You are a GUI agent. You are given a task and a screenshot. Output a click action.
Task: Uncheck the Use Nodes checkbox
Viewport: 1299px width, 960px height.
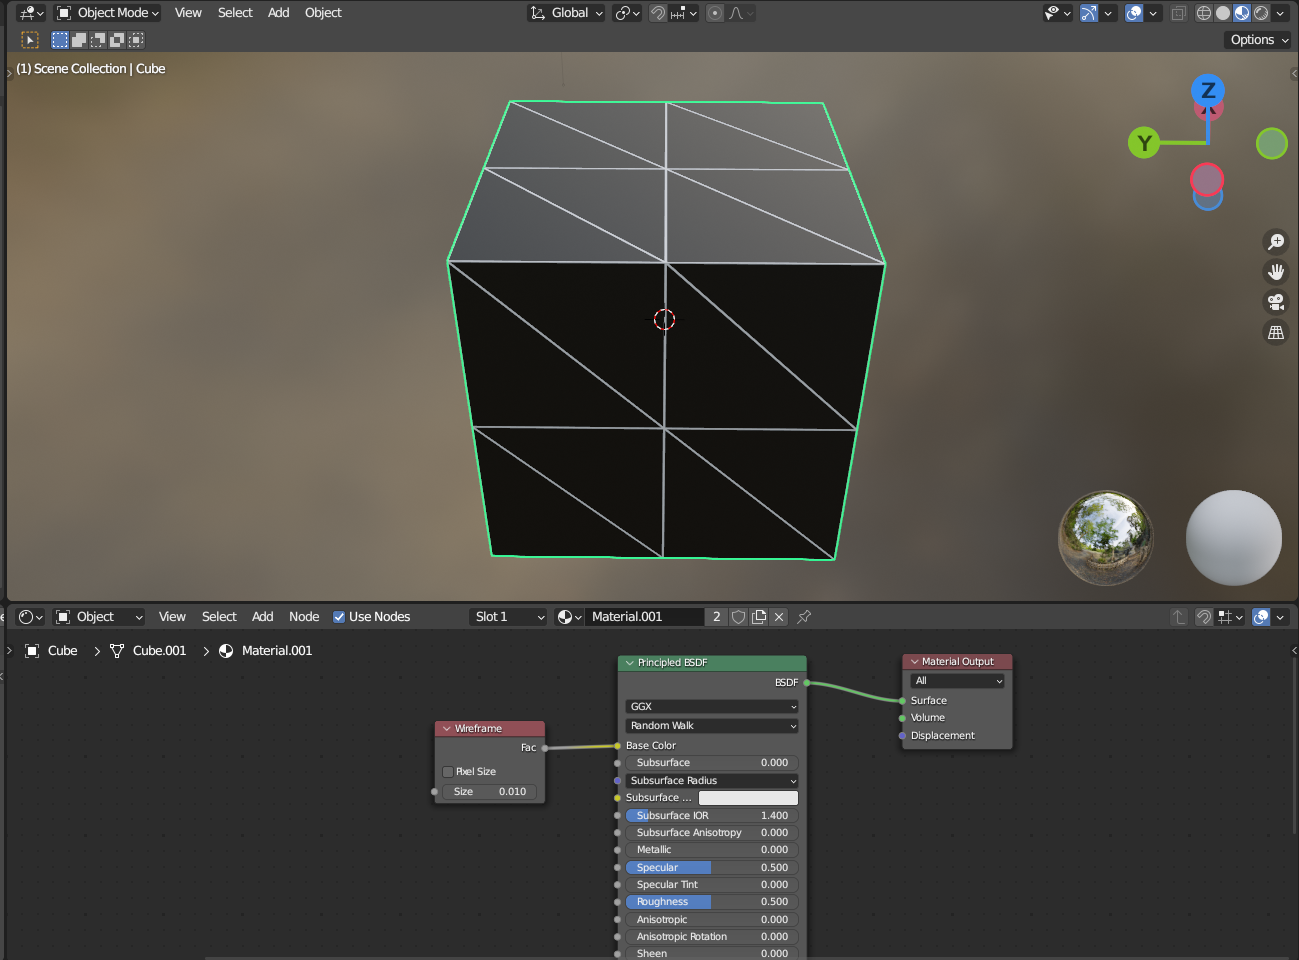coord(339,617)
